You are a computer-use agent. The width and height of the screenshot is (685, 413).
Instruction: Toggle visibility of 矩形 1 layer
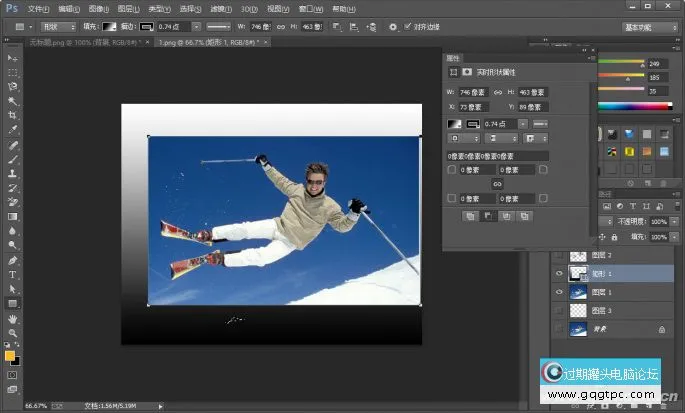point(559,272)
